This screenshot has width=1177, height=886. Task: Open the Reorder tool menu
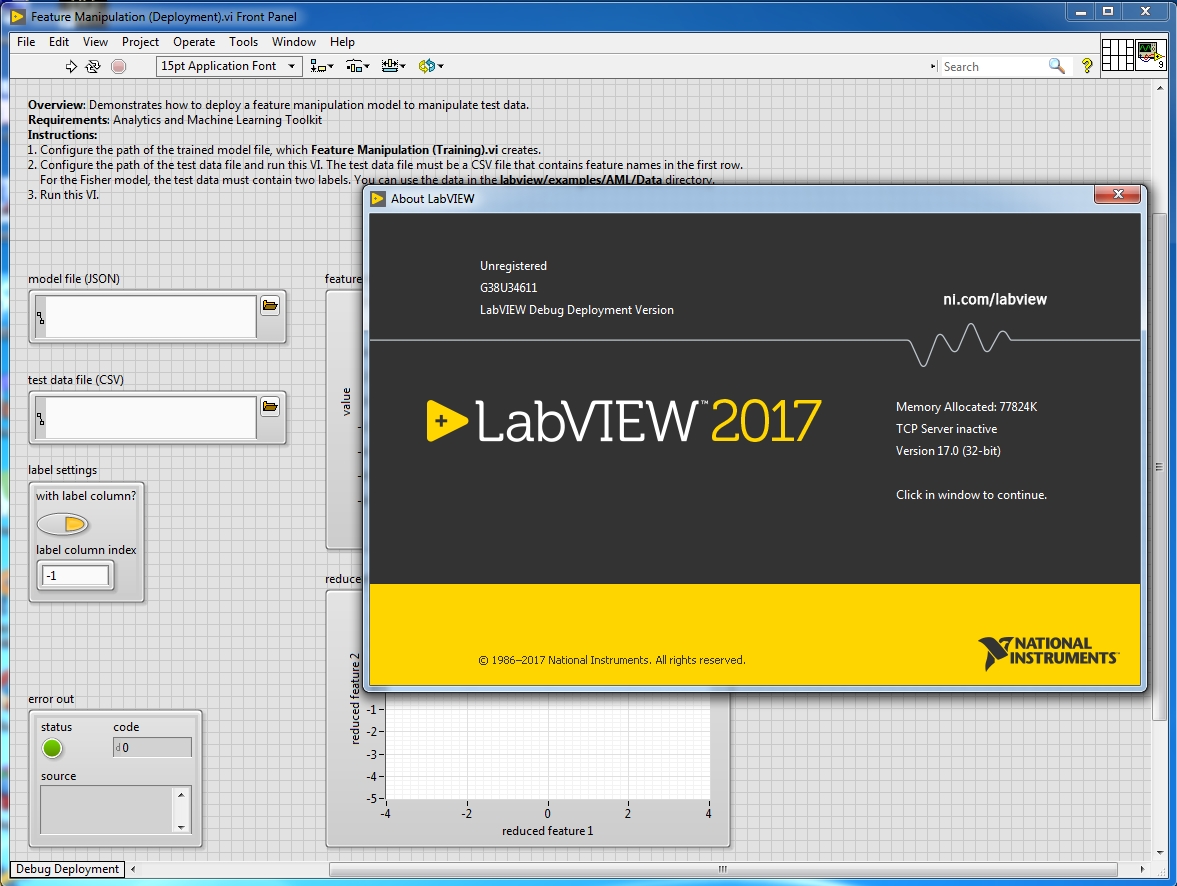click(x=431, y=66)
